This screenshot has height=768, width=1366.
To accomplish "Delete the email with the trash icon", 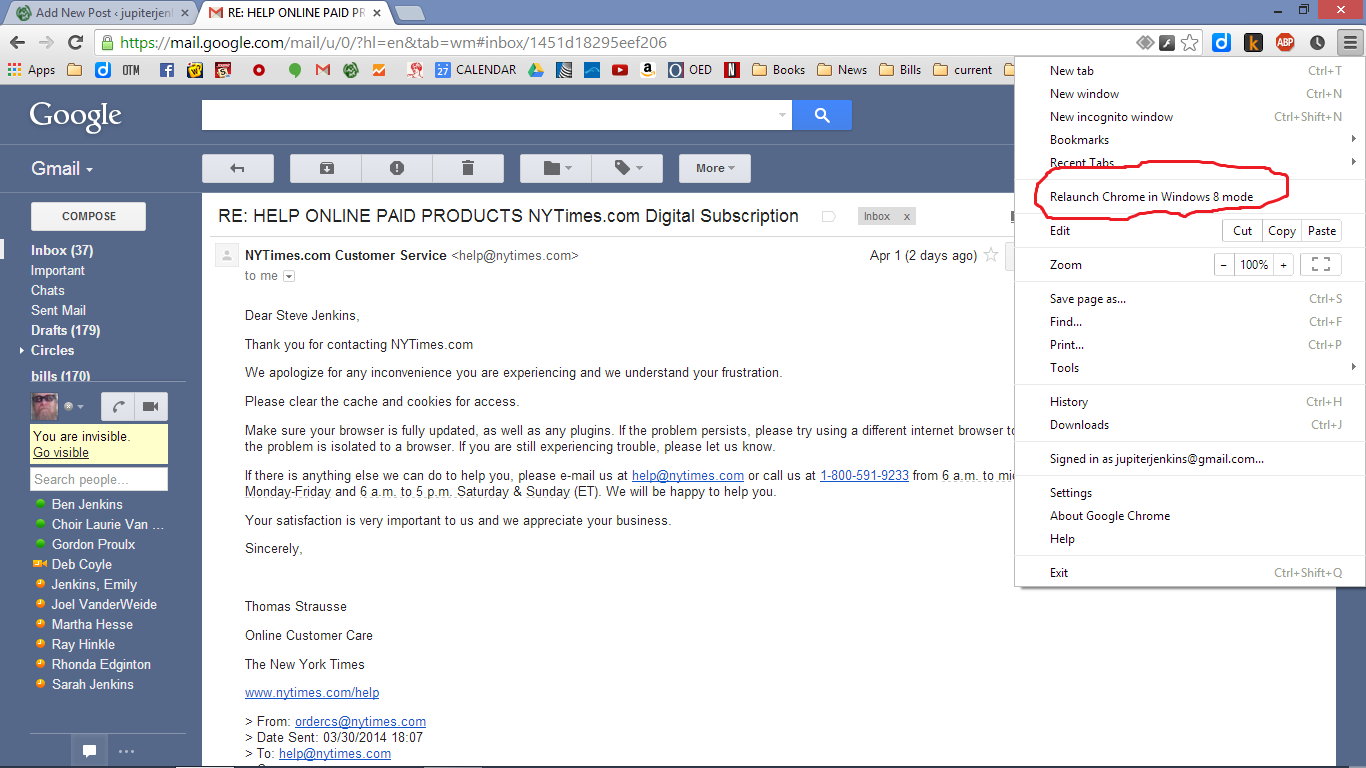I will [x=468, y=168].
